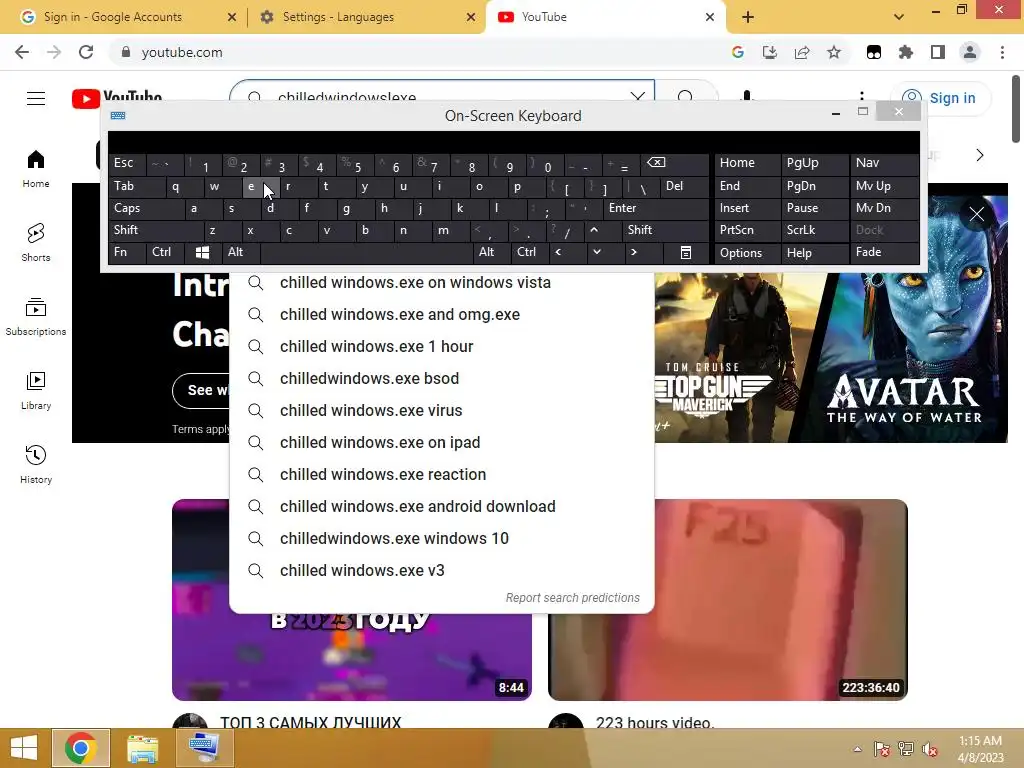Switch to Settings - Languages tab

click(366, 17)
